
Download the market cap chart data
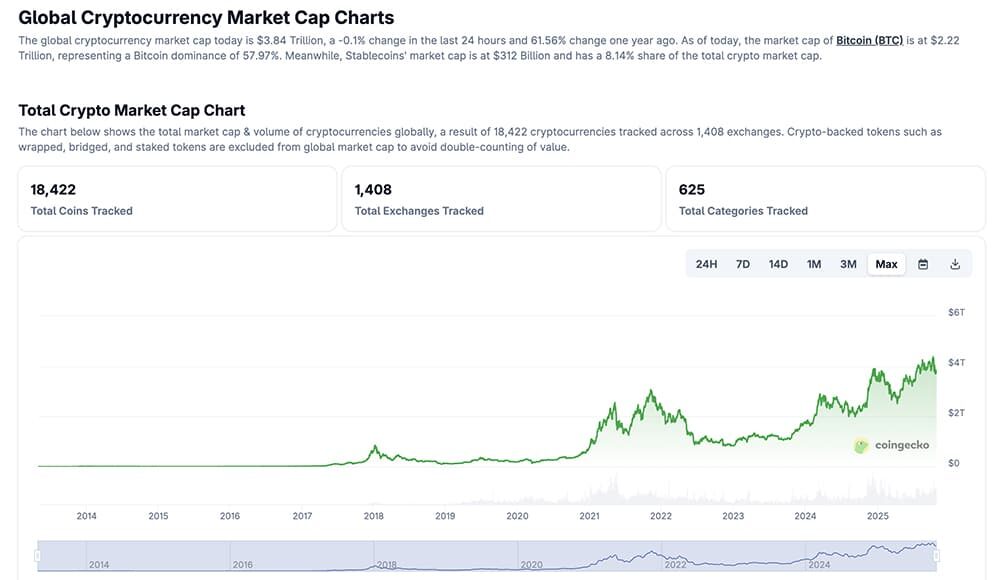(955, 263)
